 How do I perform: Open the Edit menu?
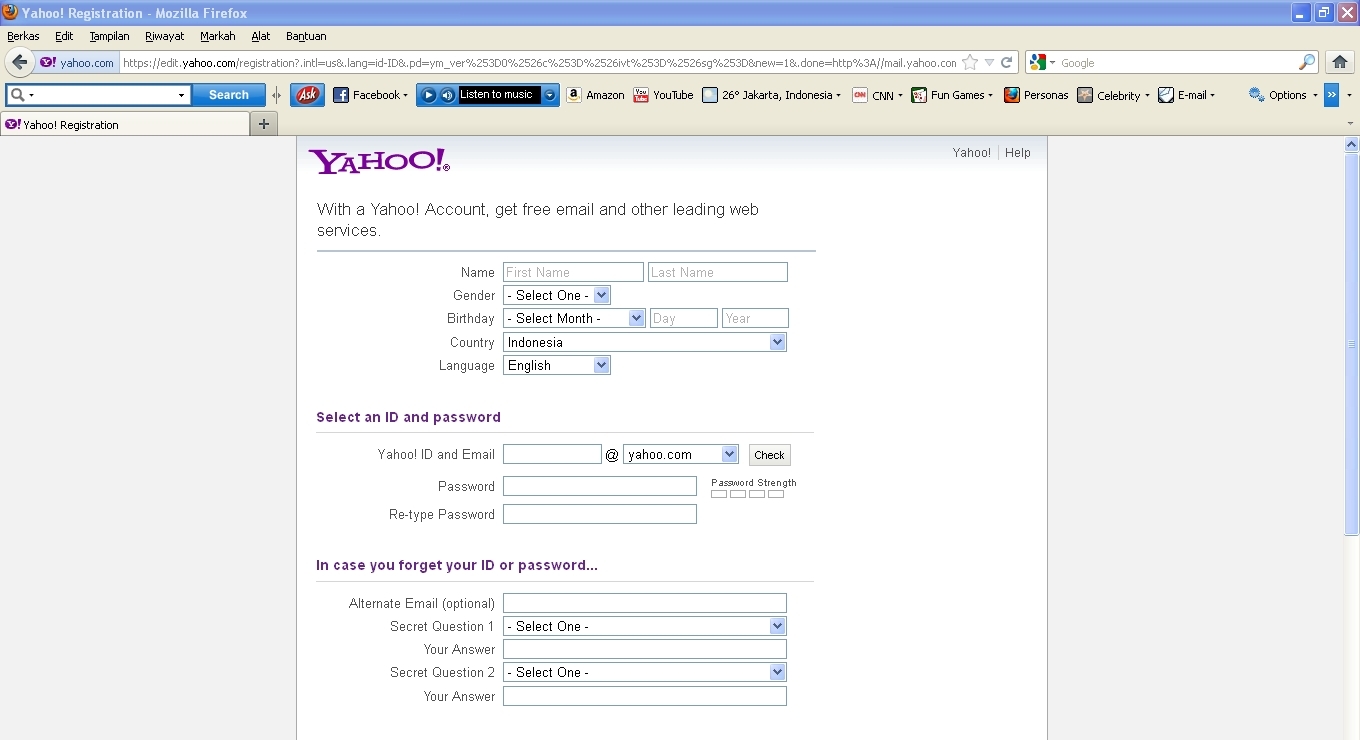pyautogui.click(x=64, y=36)
